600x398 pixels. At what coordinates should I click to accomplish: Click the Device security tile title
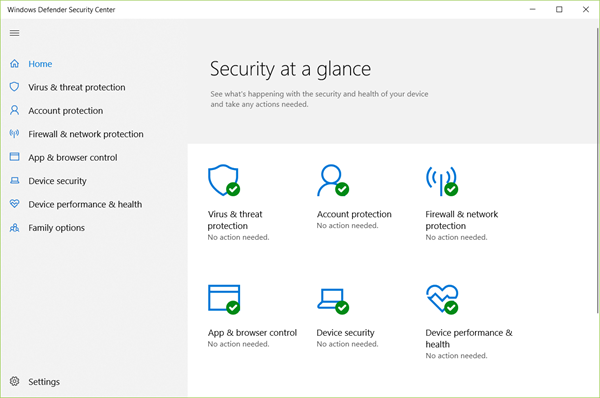click(345, 333)
